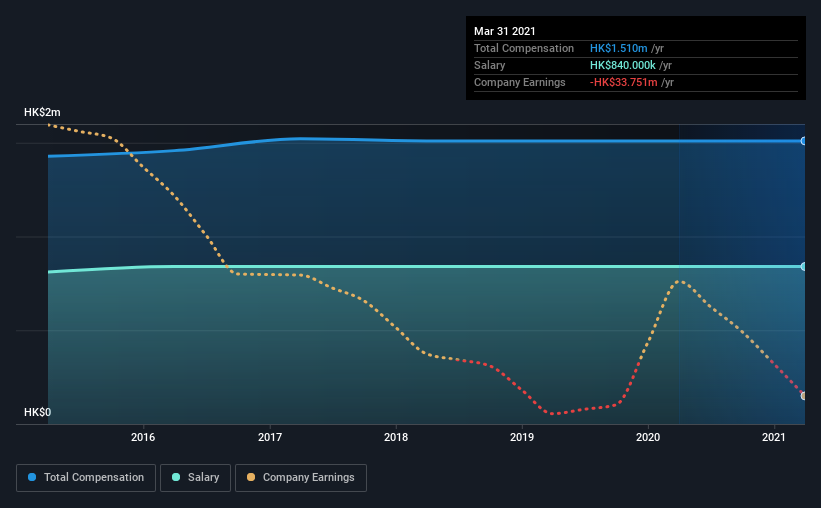The height and width of the screenshot is (508, 821).
Task: Select the blue endpoint marker on Total Compensation line
Action: point(803,141)
